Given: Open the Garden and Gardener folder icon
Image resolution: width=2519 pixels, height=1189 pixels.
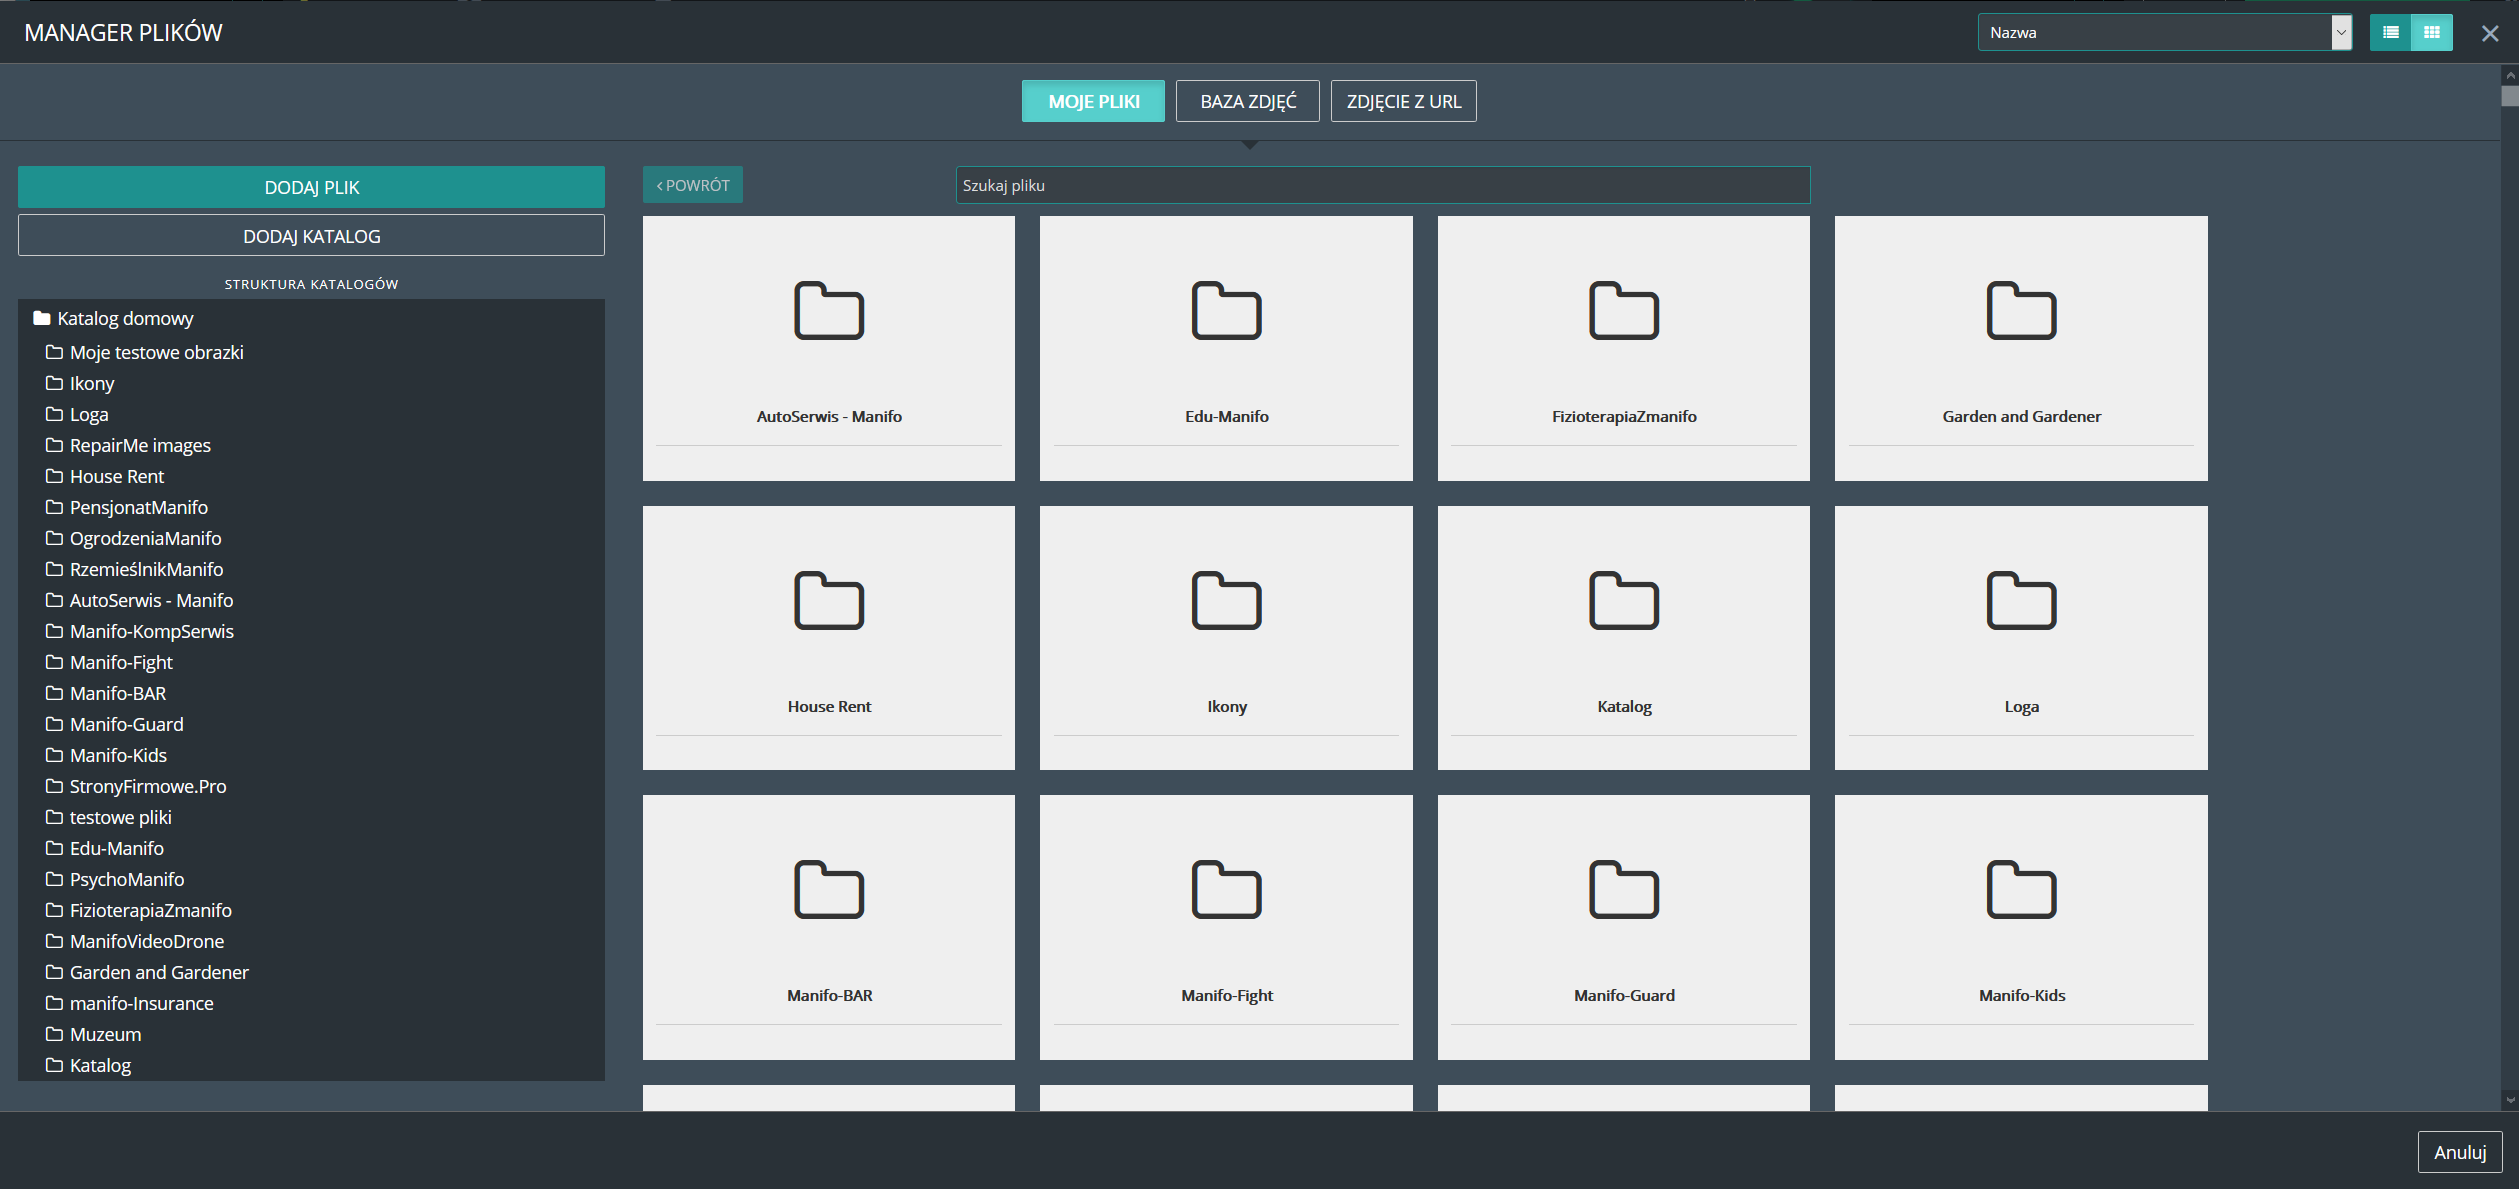Looking at the screenshot, I should coord(2021,311).
